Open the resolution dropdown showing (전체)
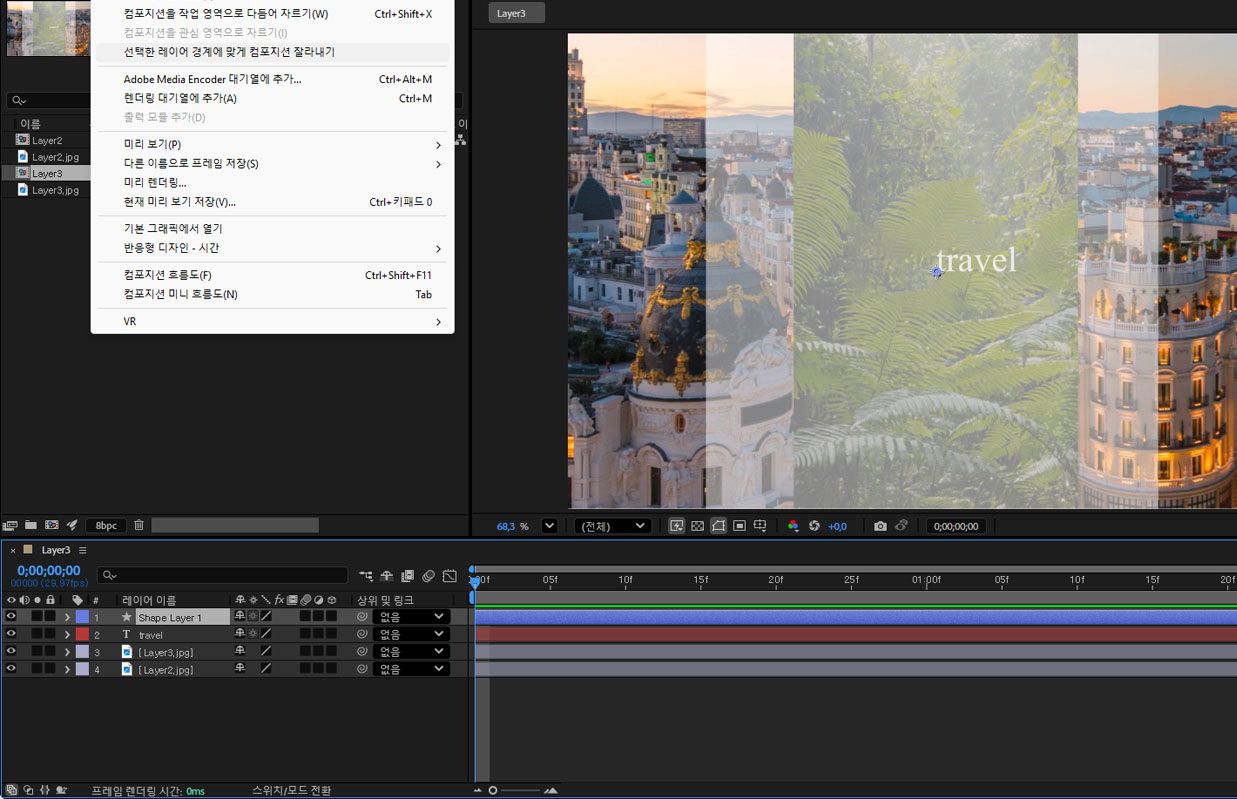 [613, 526]
